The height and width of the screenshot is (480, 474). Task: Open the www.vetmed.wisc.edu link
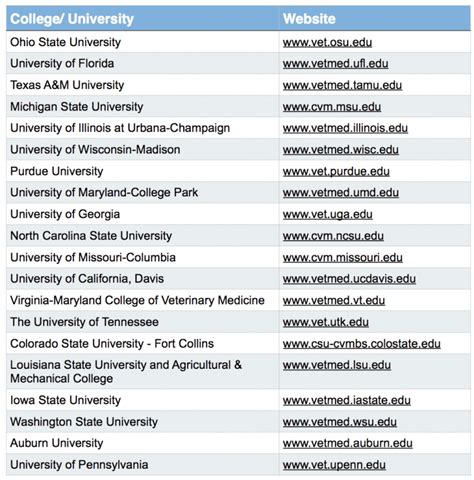pos(341,150)
